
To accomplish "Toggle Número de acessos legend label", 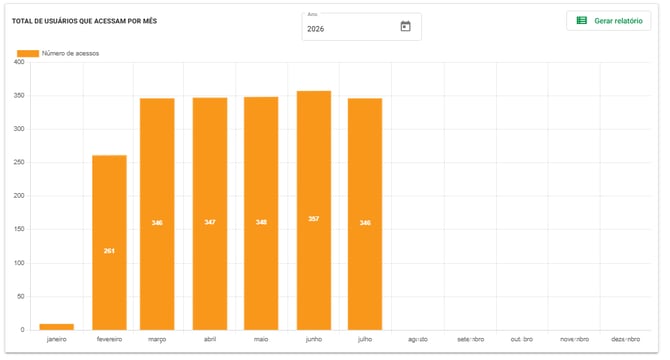I will coord(71,53).
